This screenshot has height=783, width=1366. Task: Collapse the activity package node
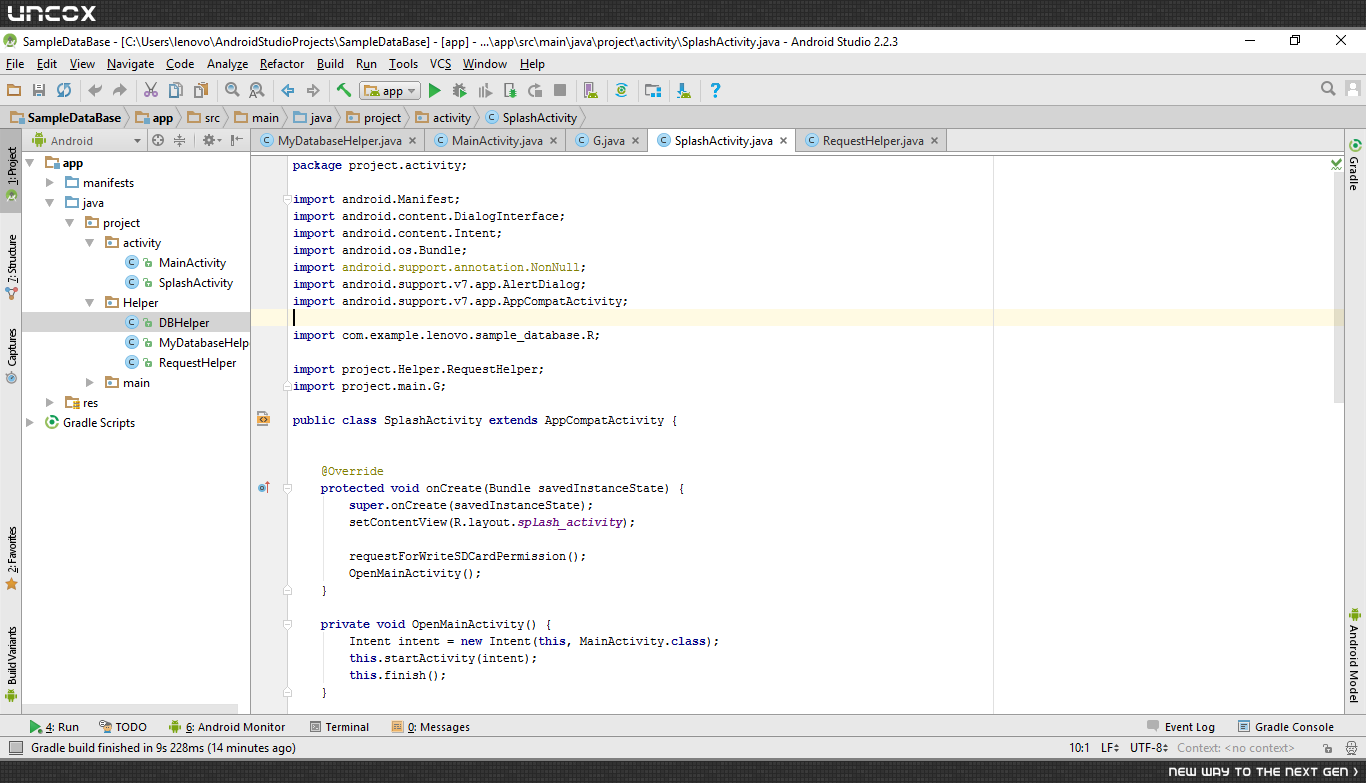pyautogui.click(x=90, y=242)
